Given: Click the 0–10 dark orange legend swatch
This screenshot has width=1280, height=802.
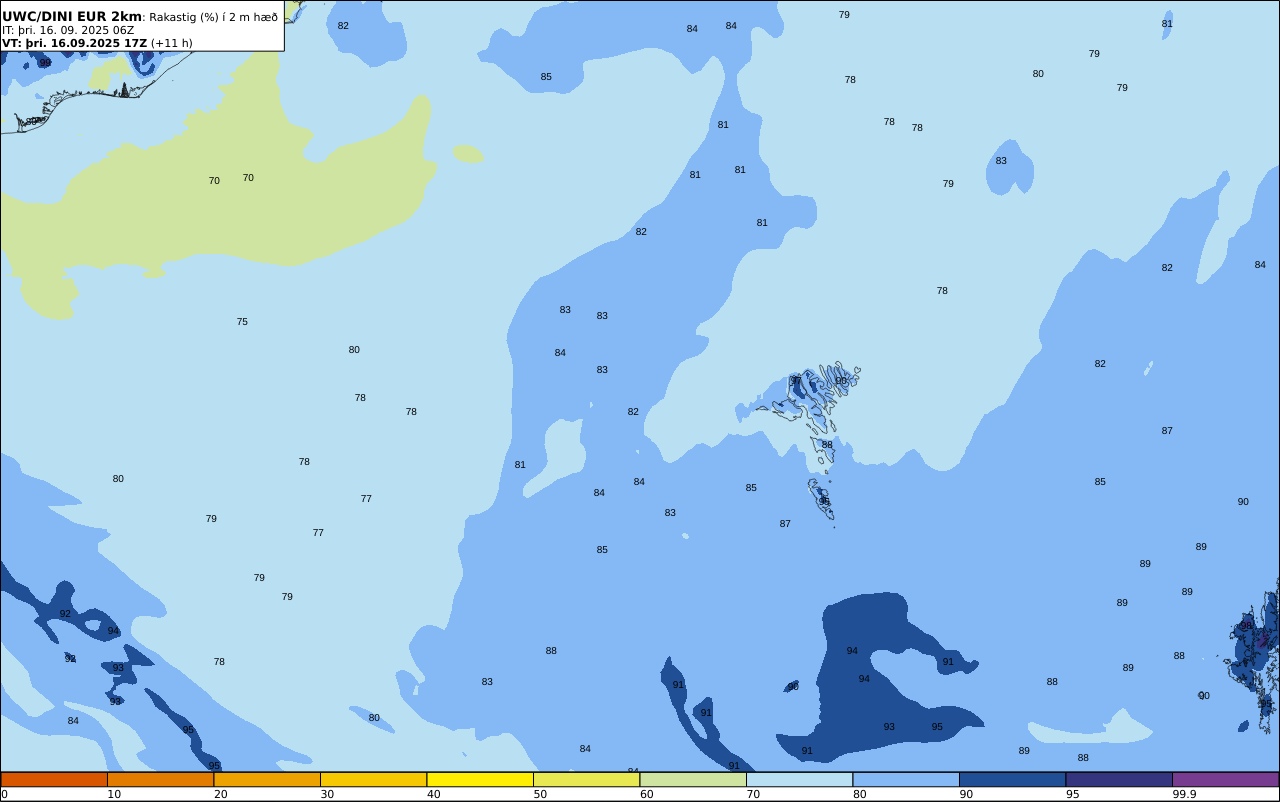Looking at the screenshot, I should point(54,779).
